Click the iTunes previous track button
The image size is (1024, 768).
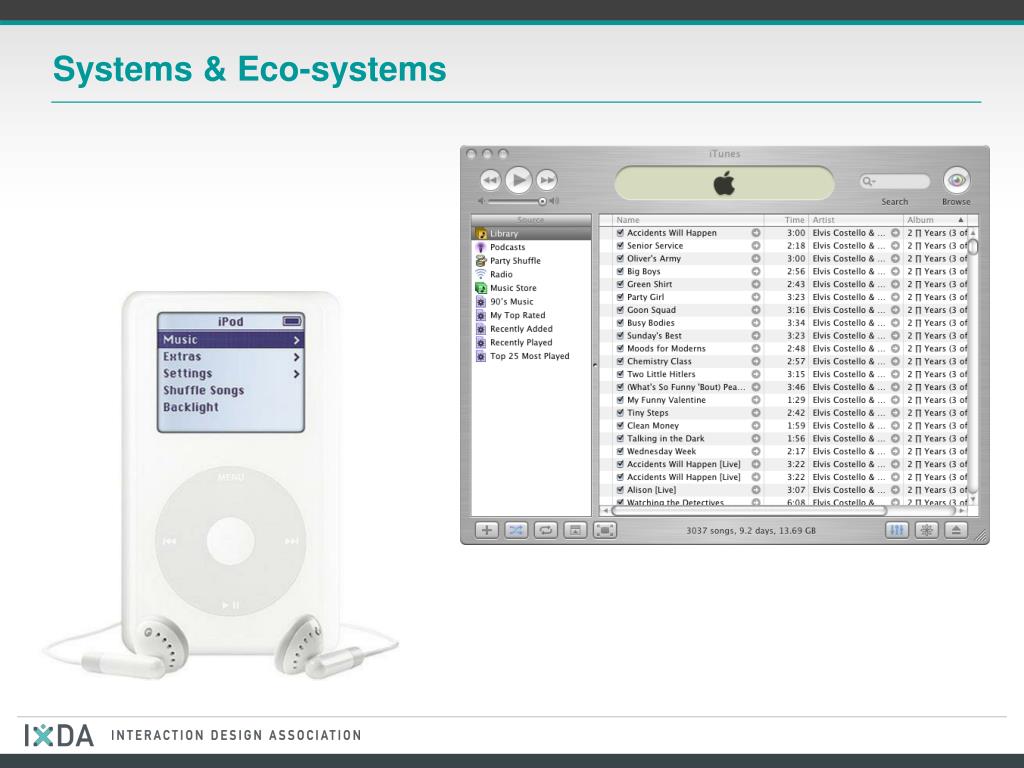pyautogui.click(x=490, y=180)
